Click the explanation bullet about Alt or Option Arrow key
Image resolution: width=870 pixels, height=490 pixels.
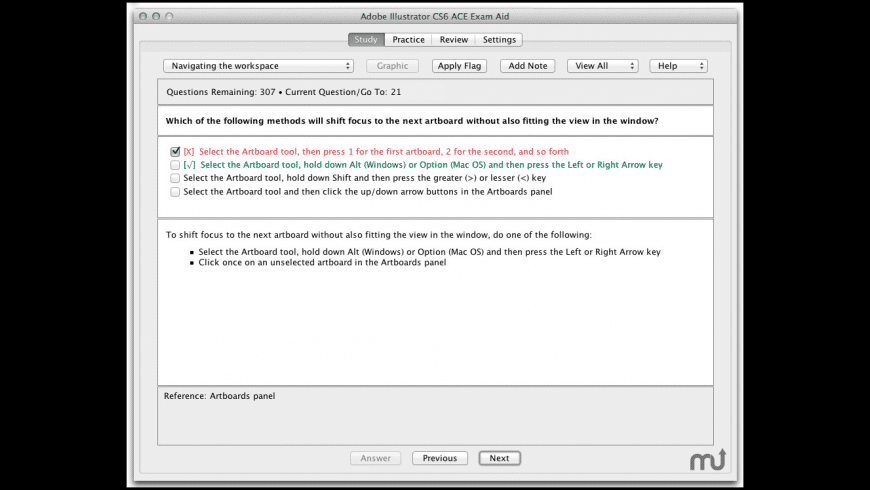click(429, 251)
